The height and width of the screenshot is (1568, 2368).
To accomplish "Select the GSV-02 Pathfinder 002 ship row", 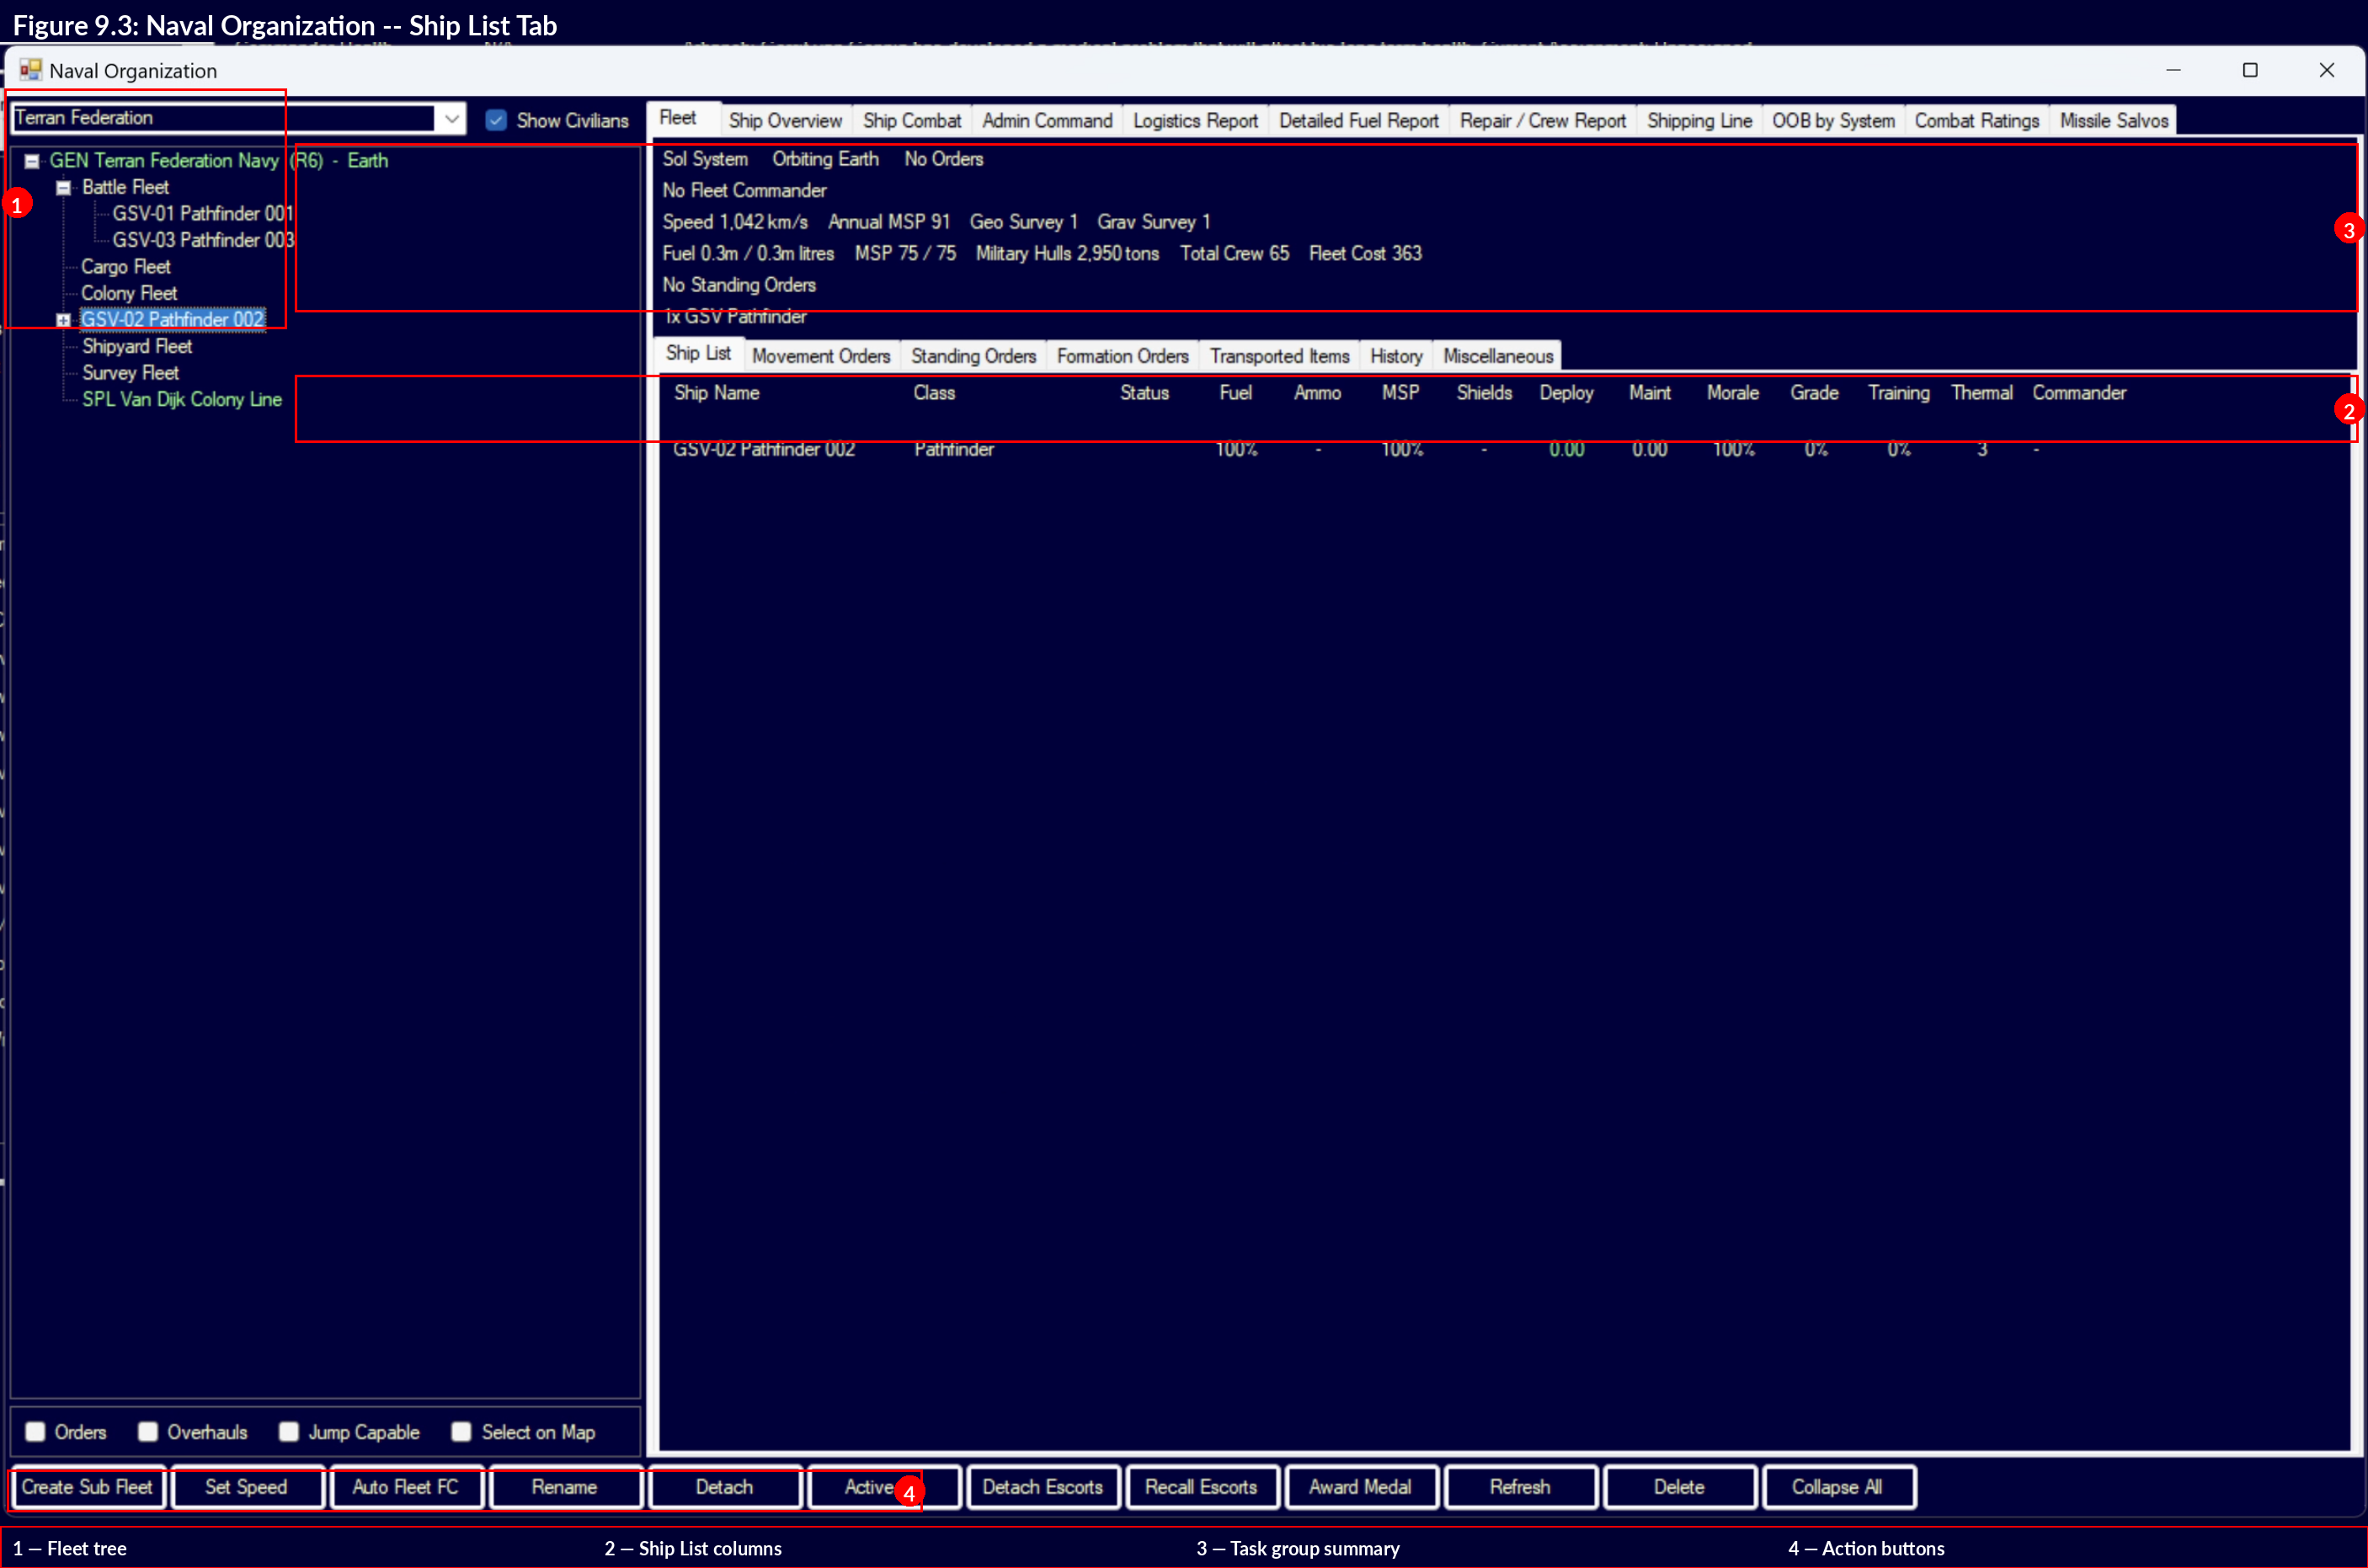I will (764, 449).
